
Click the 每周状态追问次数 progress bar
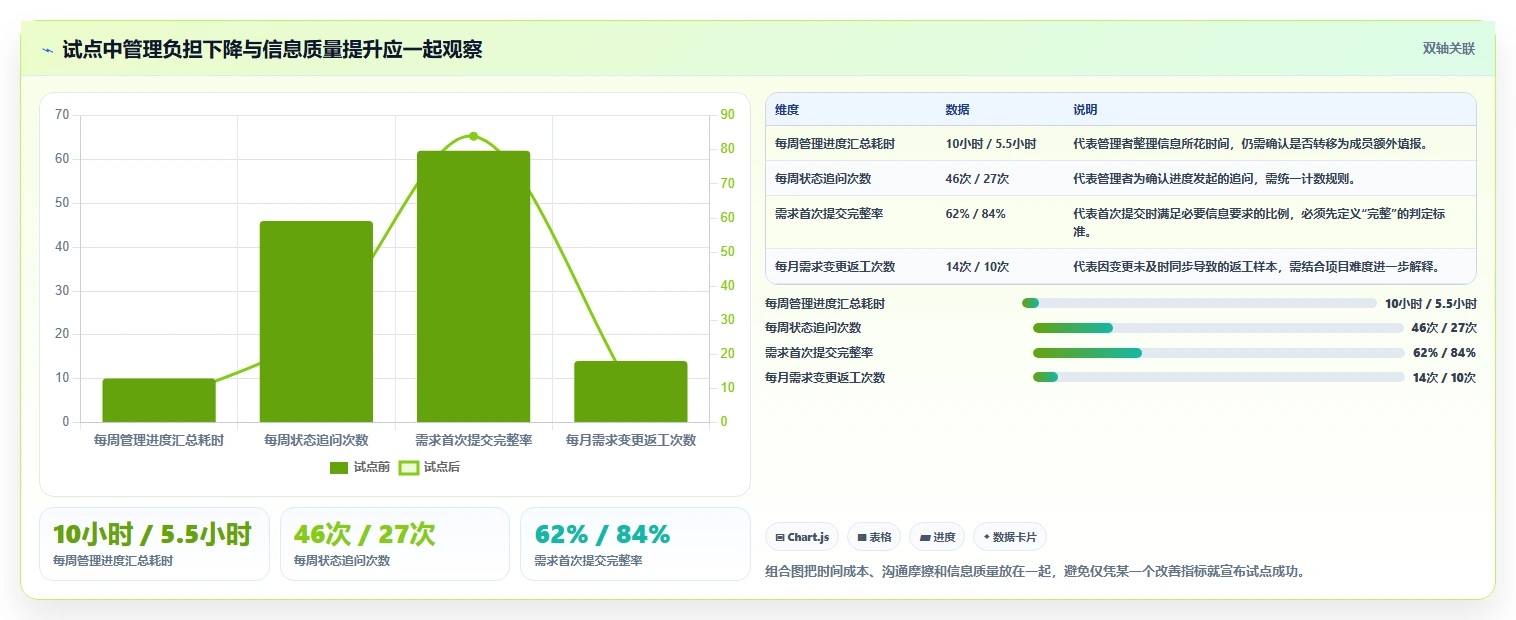pos(1218,328)
